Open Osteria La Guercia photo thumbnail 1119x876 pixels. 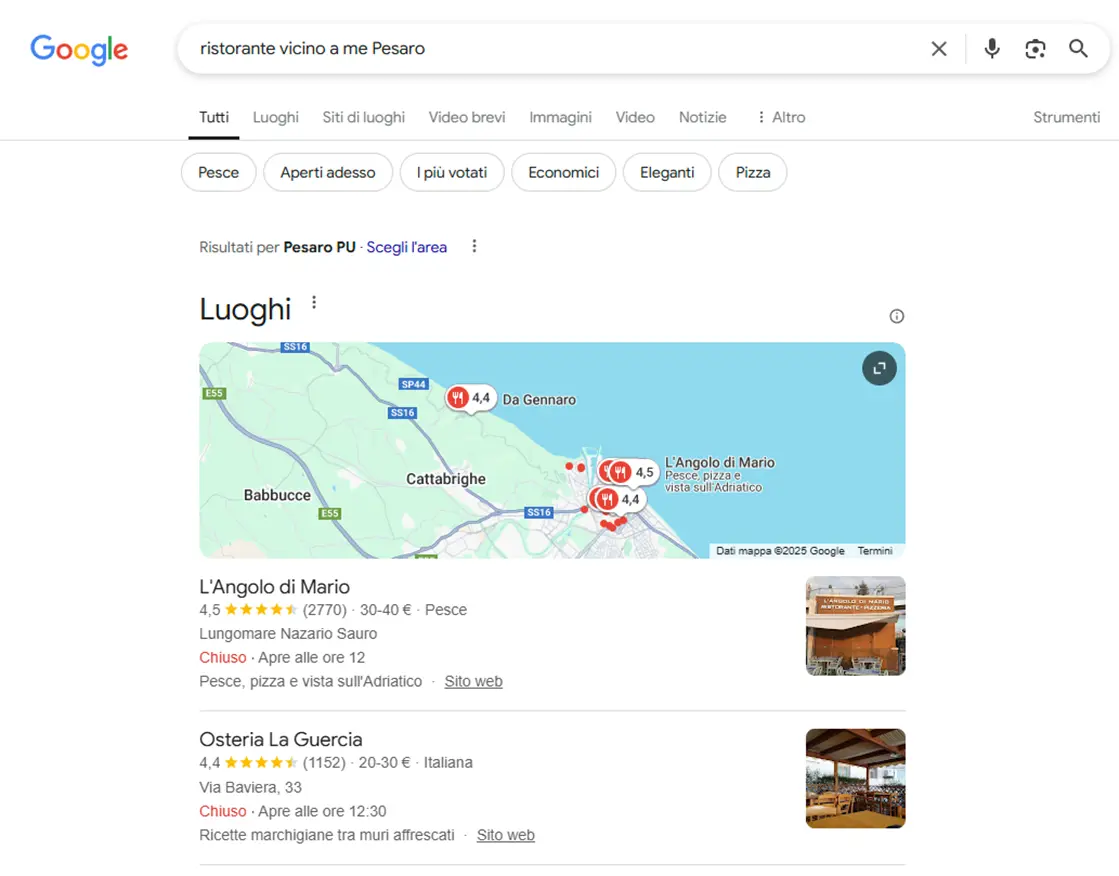click(x=855, y=778)
